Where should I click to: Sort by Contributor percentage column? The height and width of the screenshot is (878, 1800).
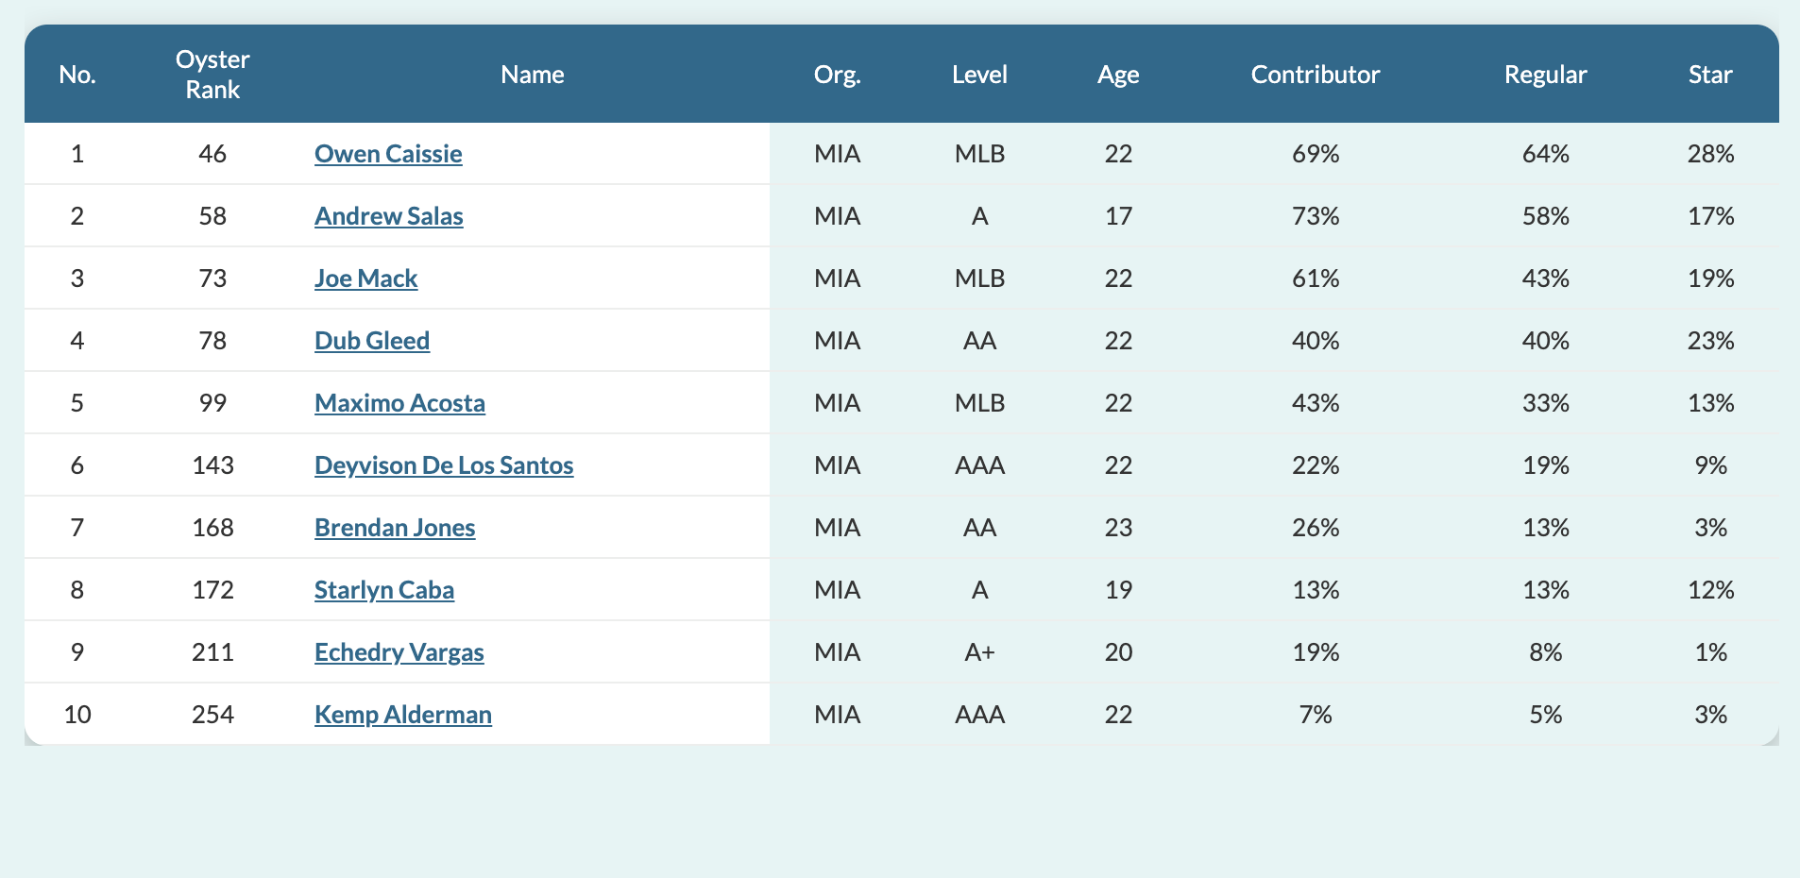pos(1314,74)
